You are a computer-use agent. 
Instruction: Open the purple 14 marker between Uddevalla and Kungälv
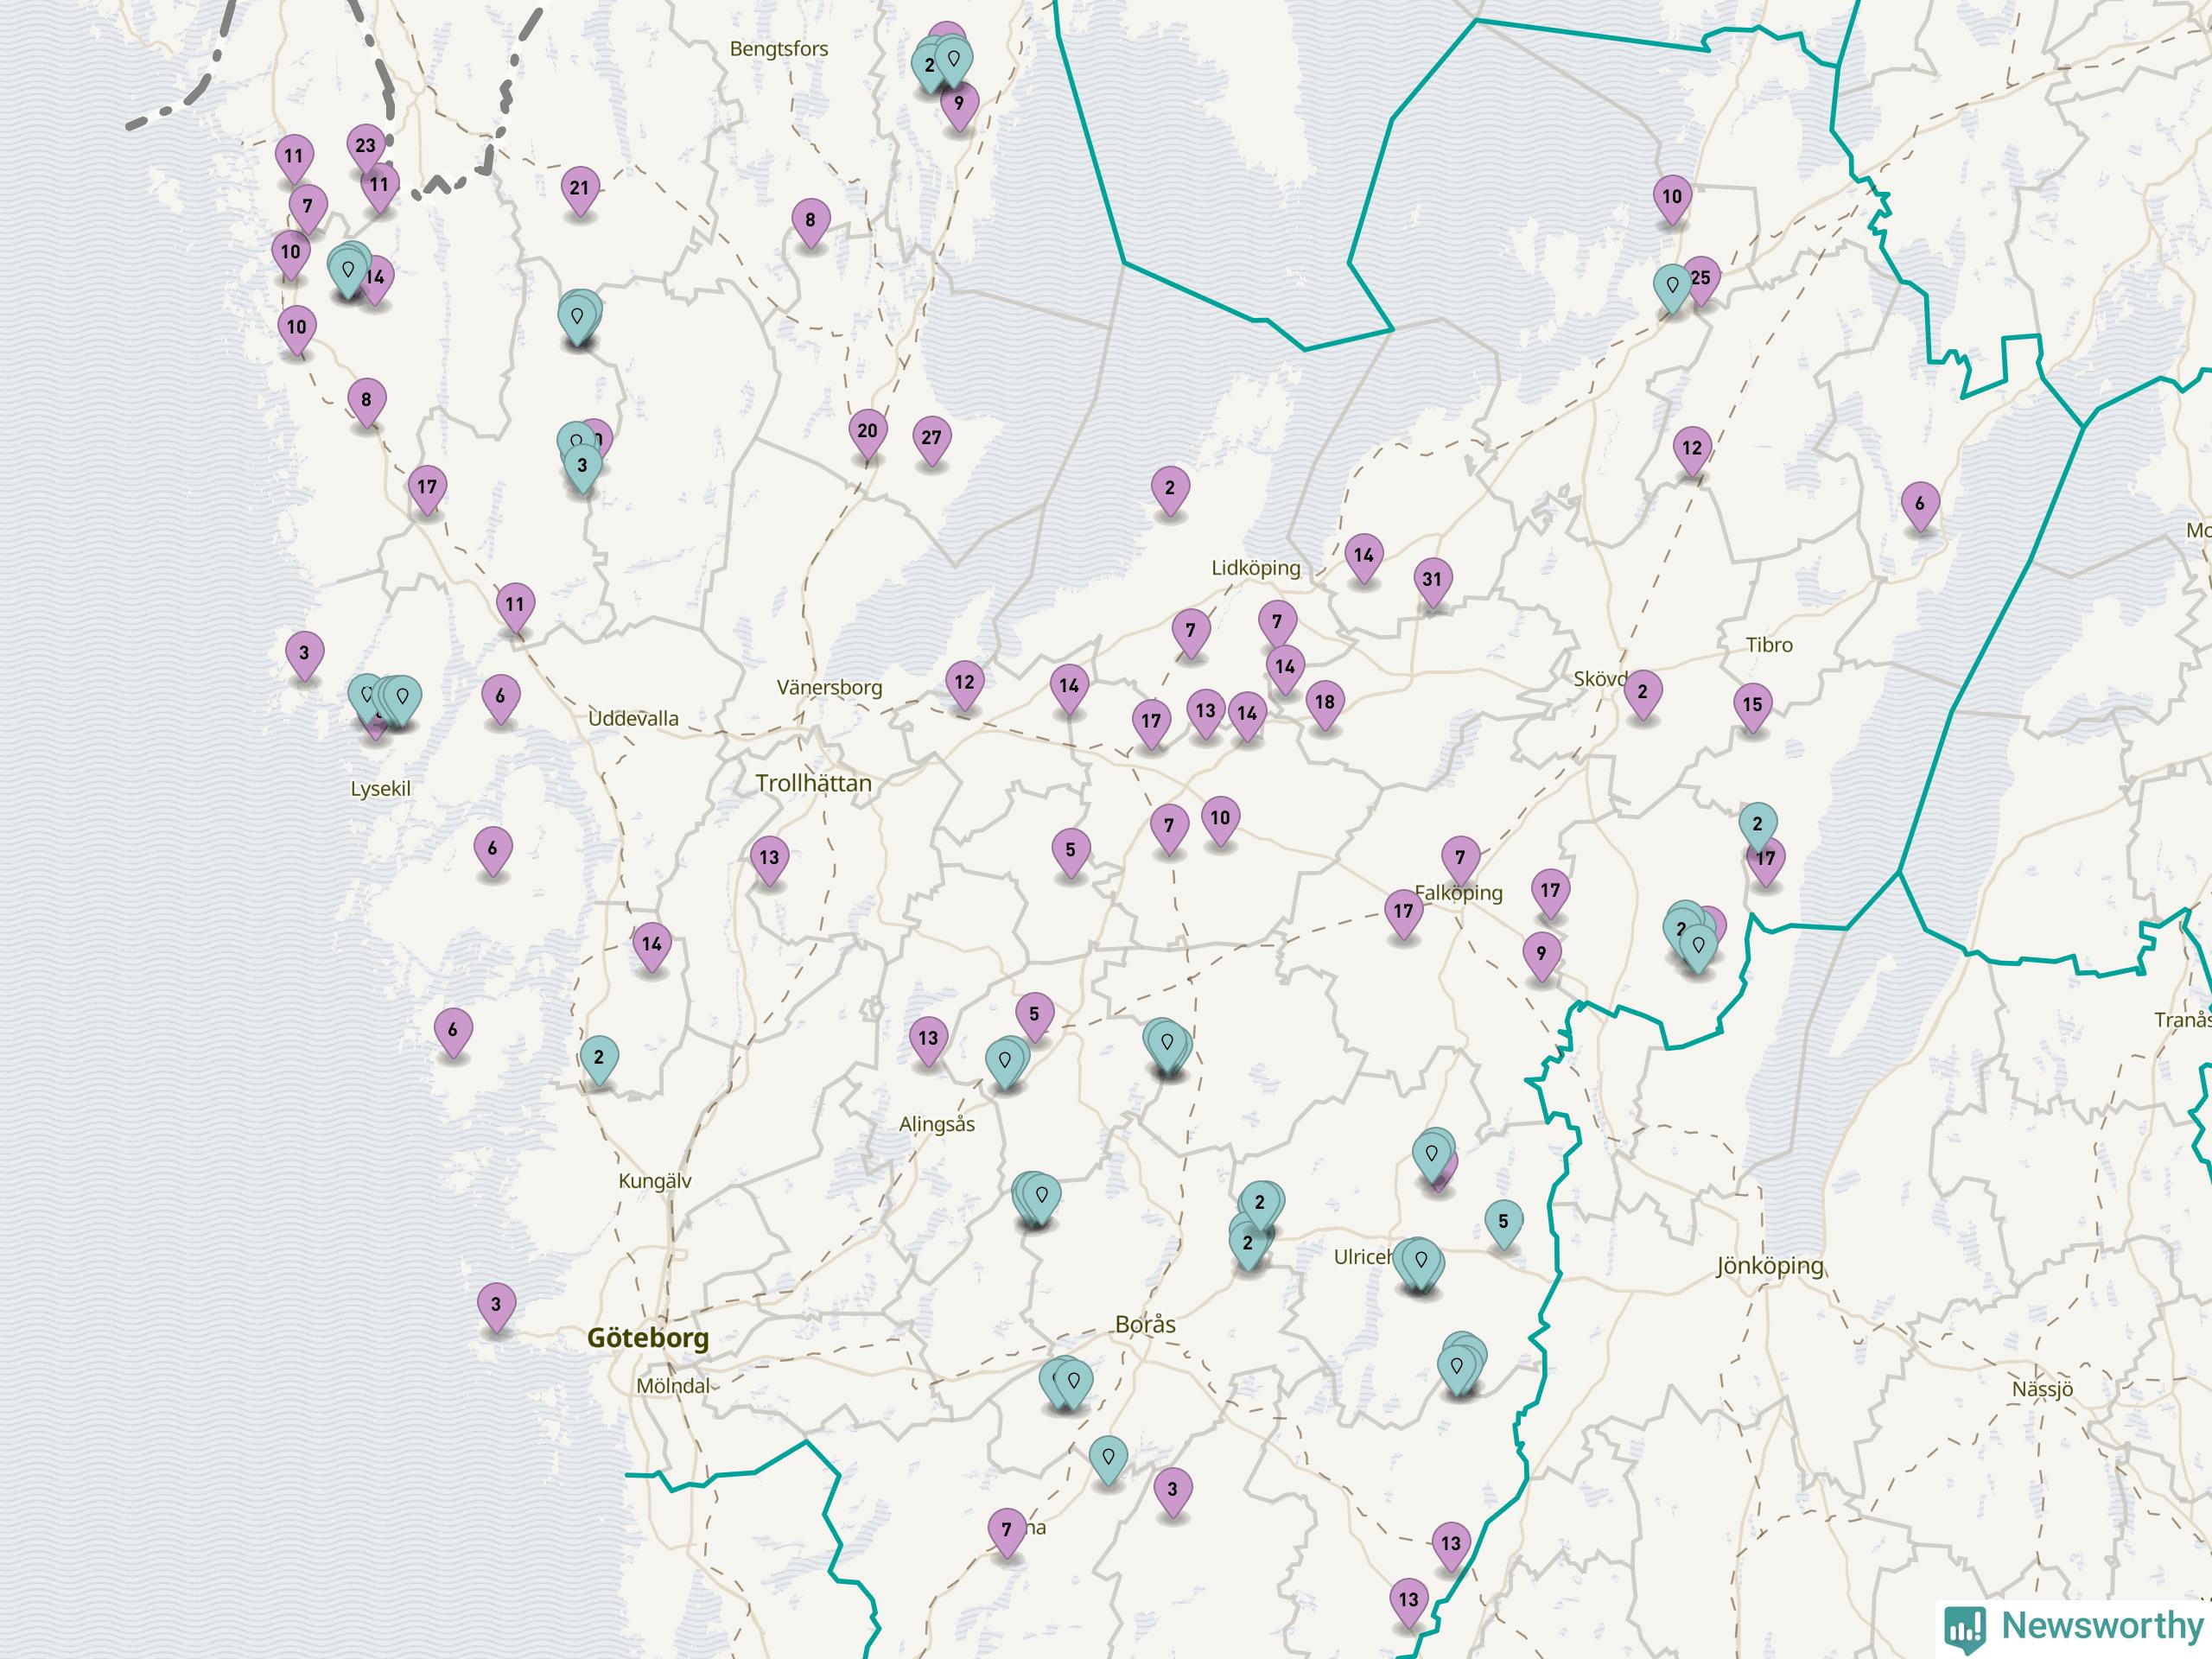pyautogui.click(x=652, y=946)
